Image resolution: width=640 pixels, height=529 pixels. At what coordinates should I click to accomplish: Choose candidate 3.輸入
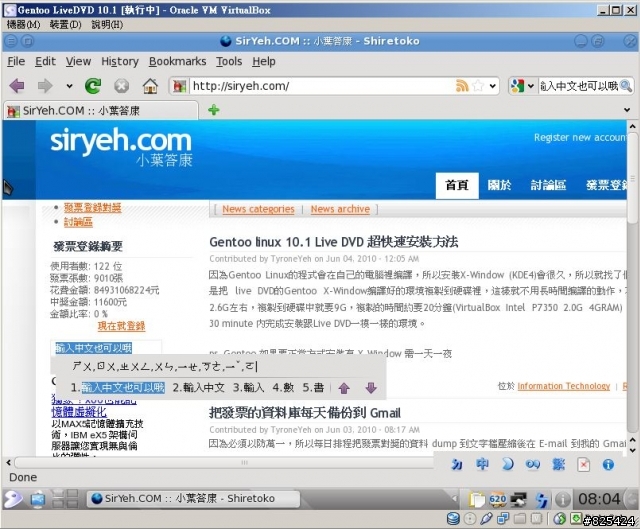(248, 388)
